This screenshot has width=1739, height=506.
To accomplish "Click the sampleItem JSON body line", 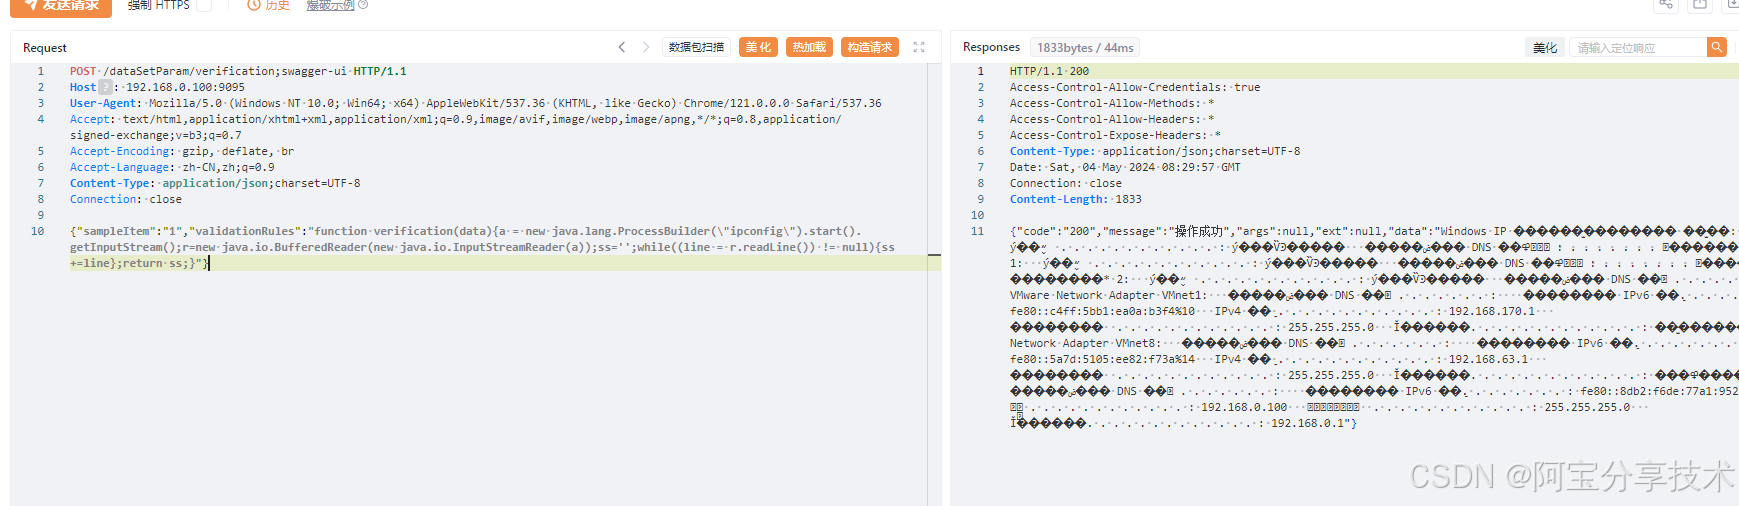I will click(482, 247).
